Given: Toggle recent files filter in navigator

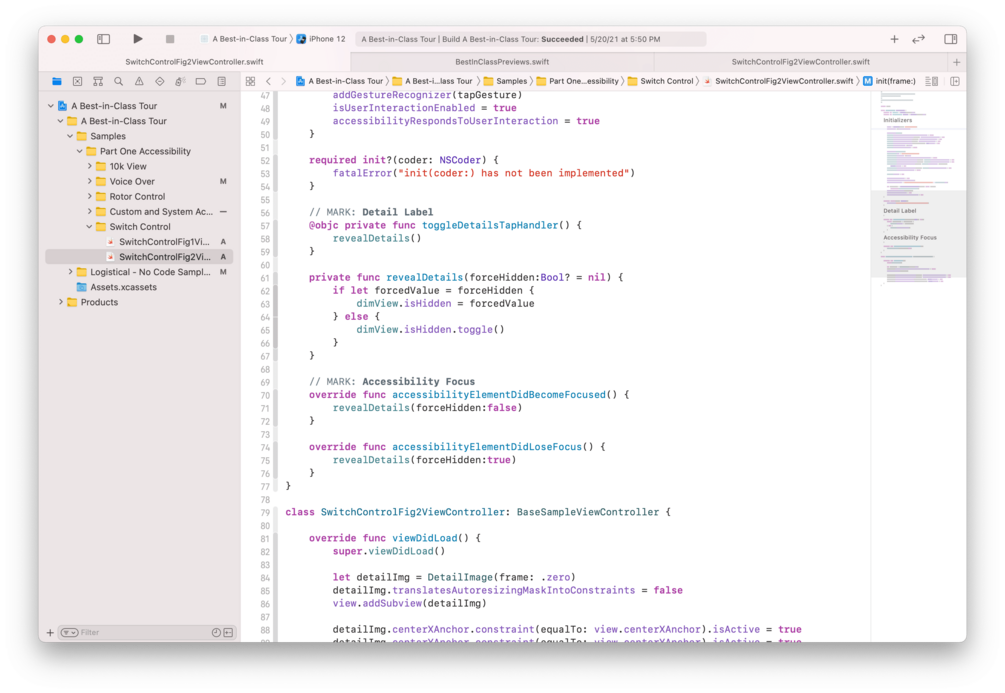Looking at the screenshot, I should (x=216, y=632).
